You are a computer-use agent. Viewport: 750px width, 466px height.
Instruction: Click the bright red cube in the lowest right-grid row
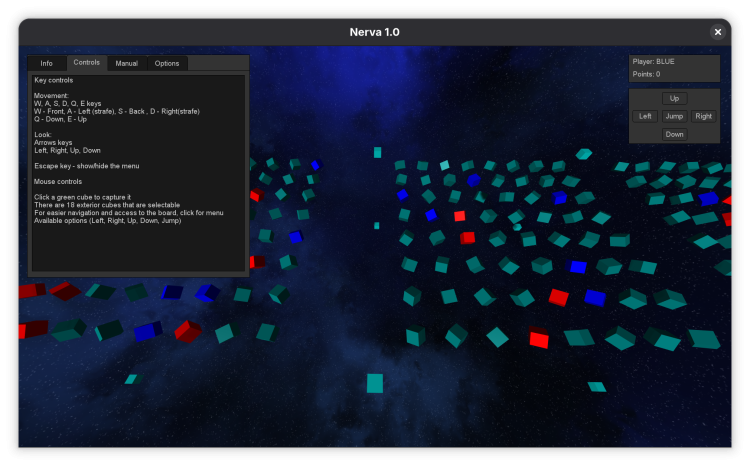tap(539, 339)
